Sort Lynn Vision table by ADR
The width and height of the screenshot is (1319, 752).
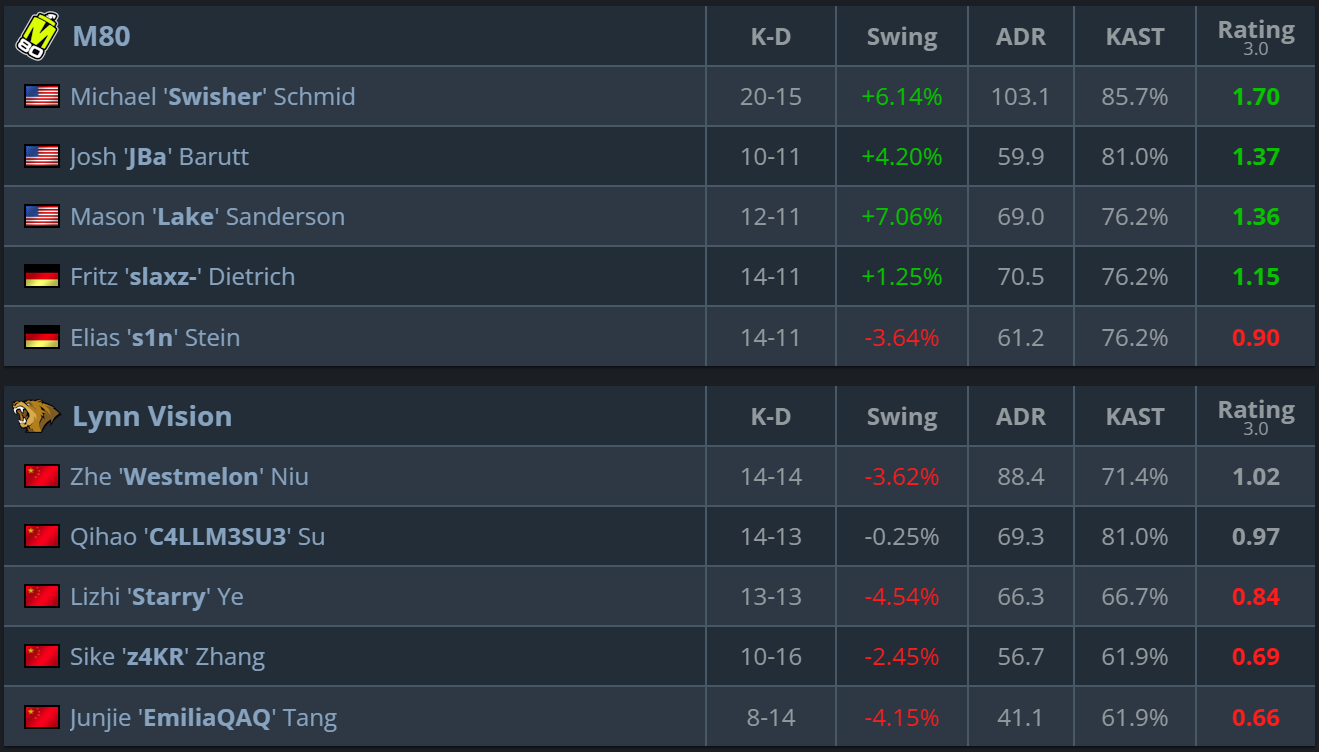[1021, 417]
